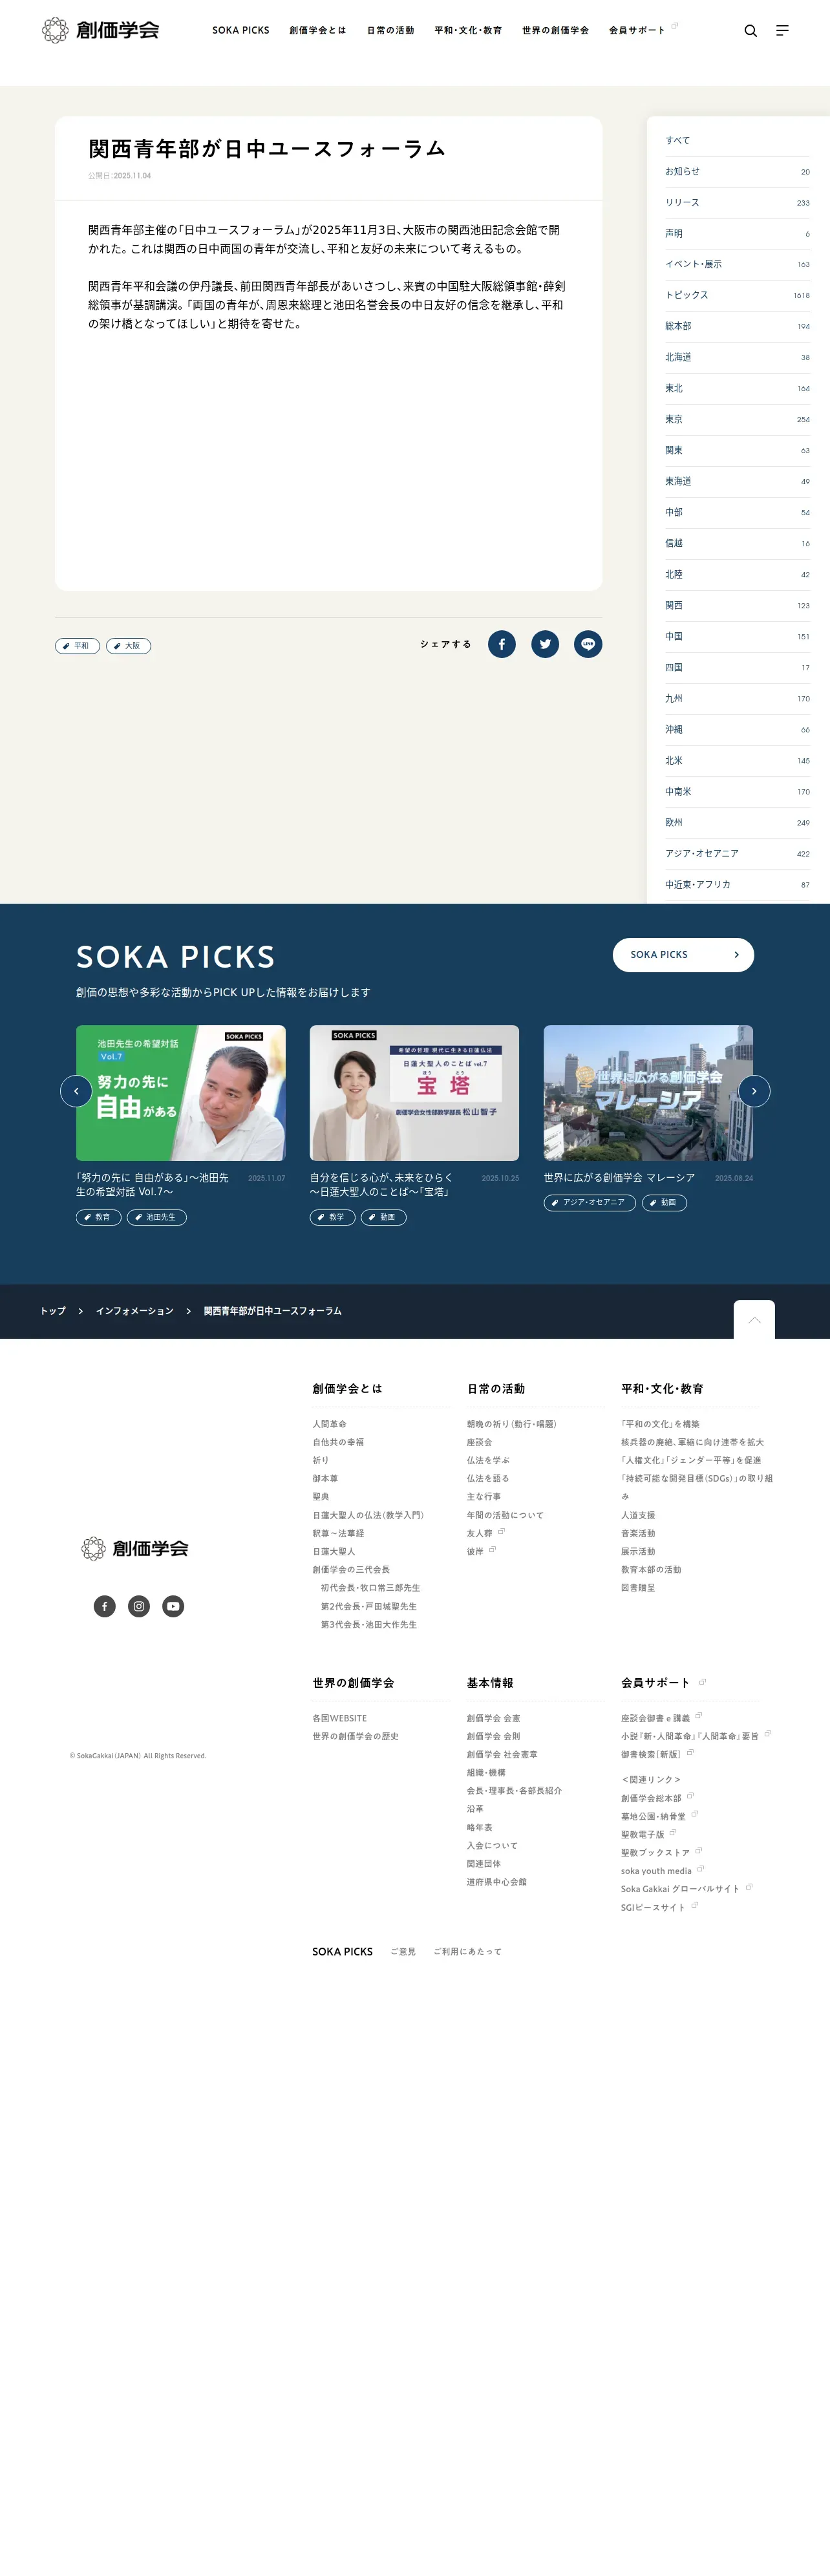This screenshot has height=2576, width=830.
Task: Select the 平和 tag under the article
Action: click(77, 646)
